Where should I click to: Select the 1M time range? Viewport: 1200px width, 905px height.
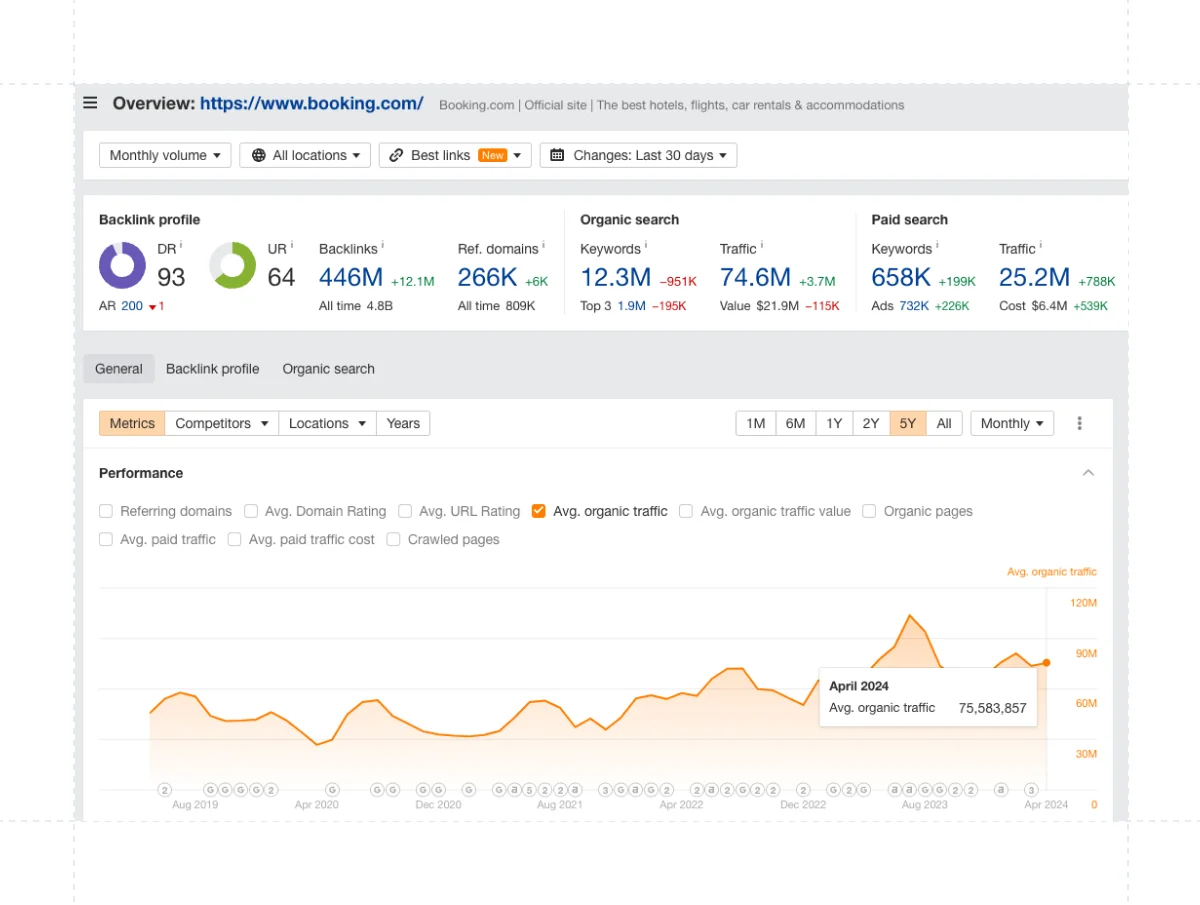tap(756, 423)
